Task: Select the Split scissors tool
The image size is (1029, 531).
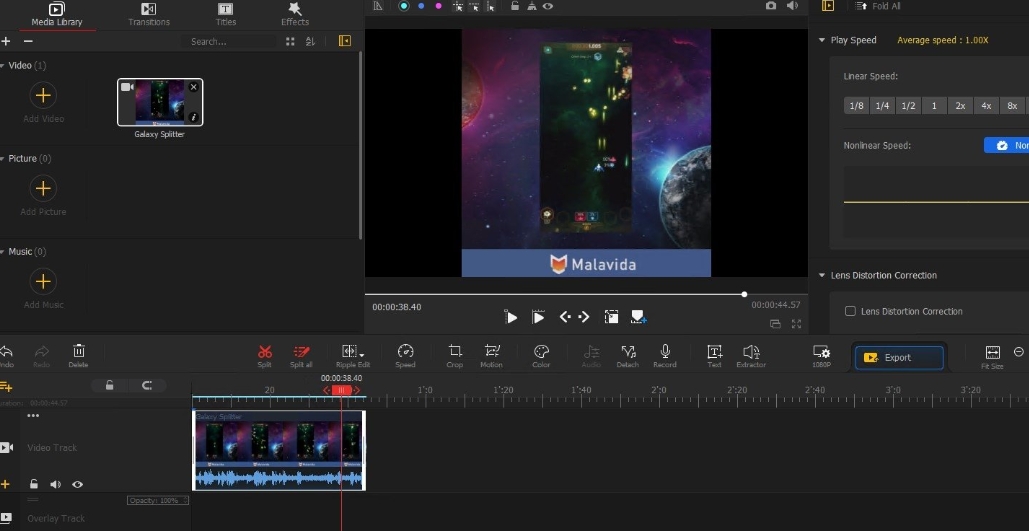Action: (264, 356)
